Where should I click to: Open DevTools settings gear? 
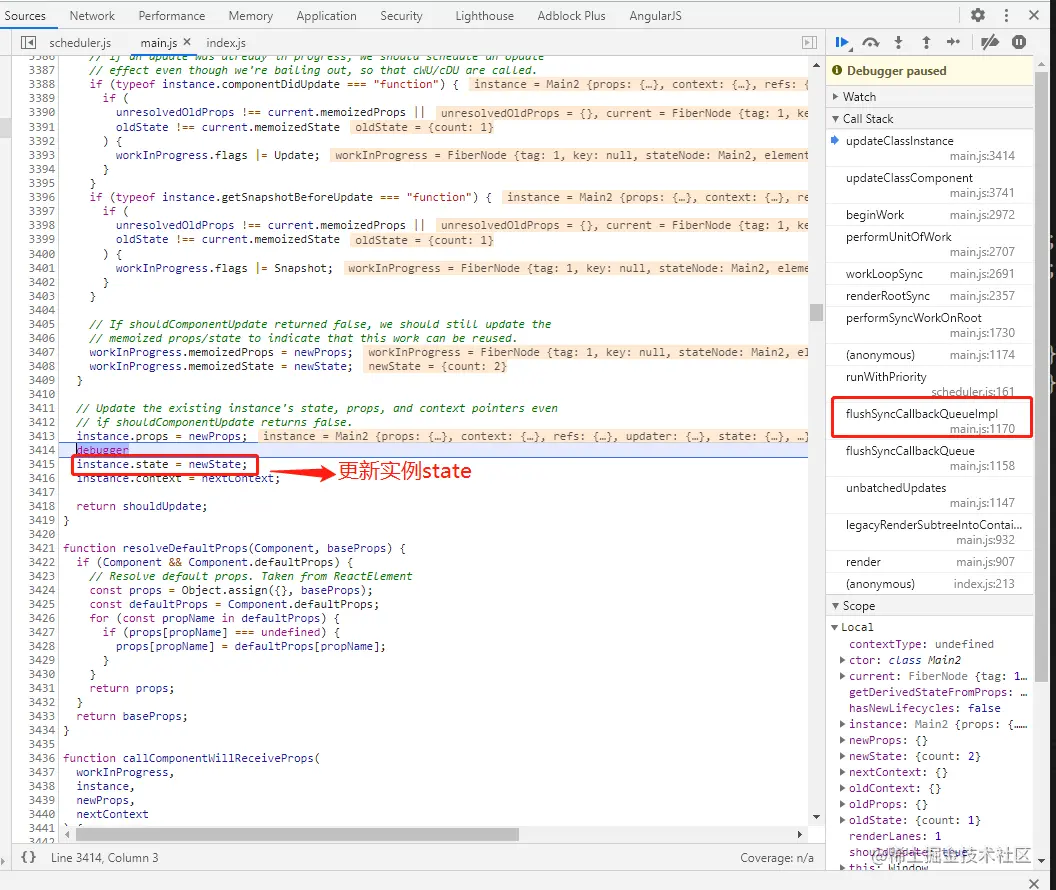pyautogui.click(x=978, y=15)
